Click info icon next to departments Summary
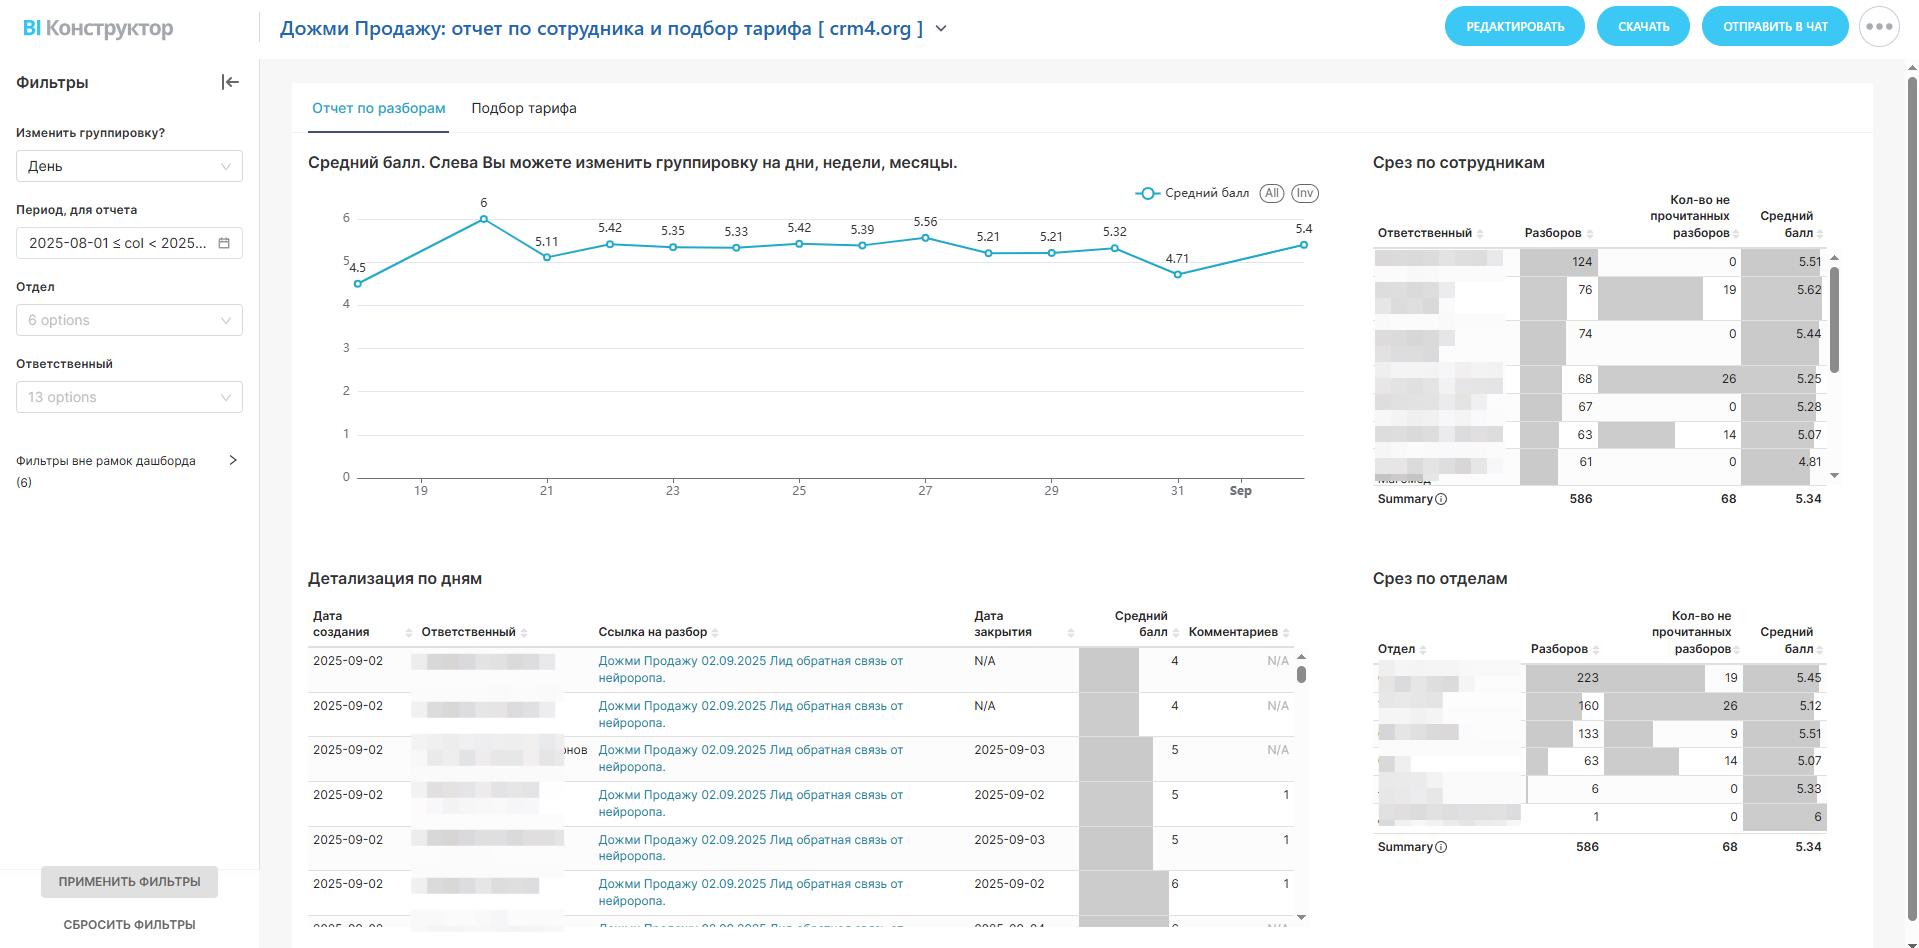This screenshot has height=948, width=1919. click(x=1441, y=847)
